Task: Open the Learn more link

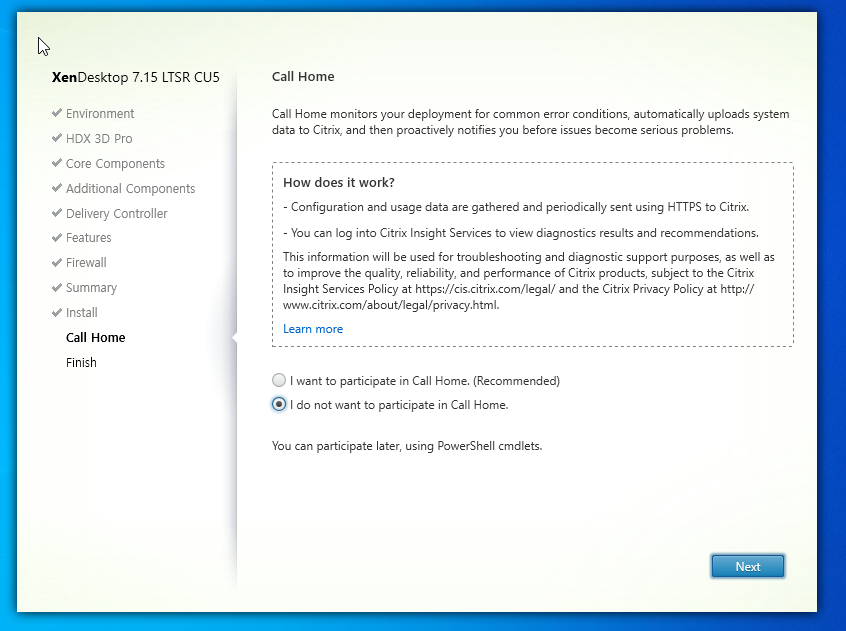Action: [x=313, y=329]
